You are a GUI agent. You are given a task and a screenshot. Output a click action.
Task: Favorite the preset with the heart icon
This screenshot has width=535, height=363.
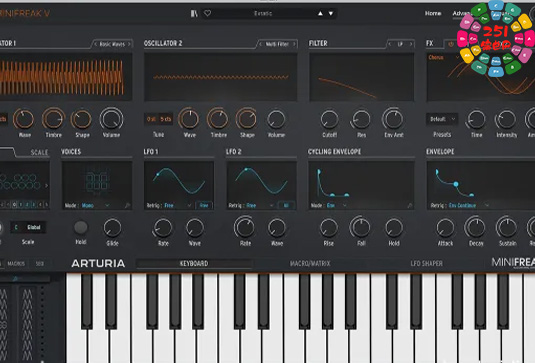click(x=207, y=13)
